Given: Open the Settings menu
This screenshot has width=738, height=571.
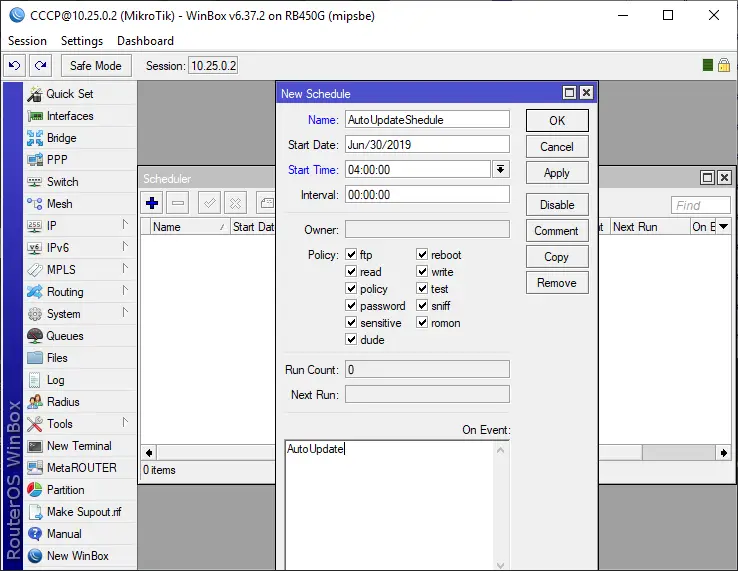Looking at the screenshot, I should click(x=82, y=41).
